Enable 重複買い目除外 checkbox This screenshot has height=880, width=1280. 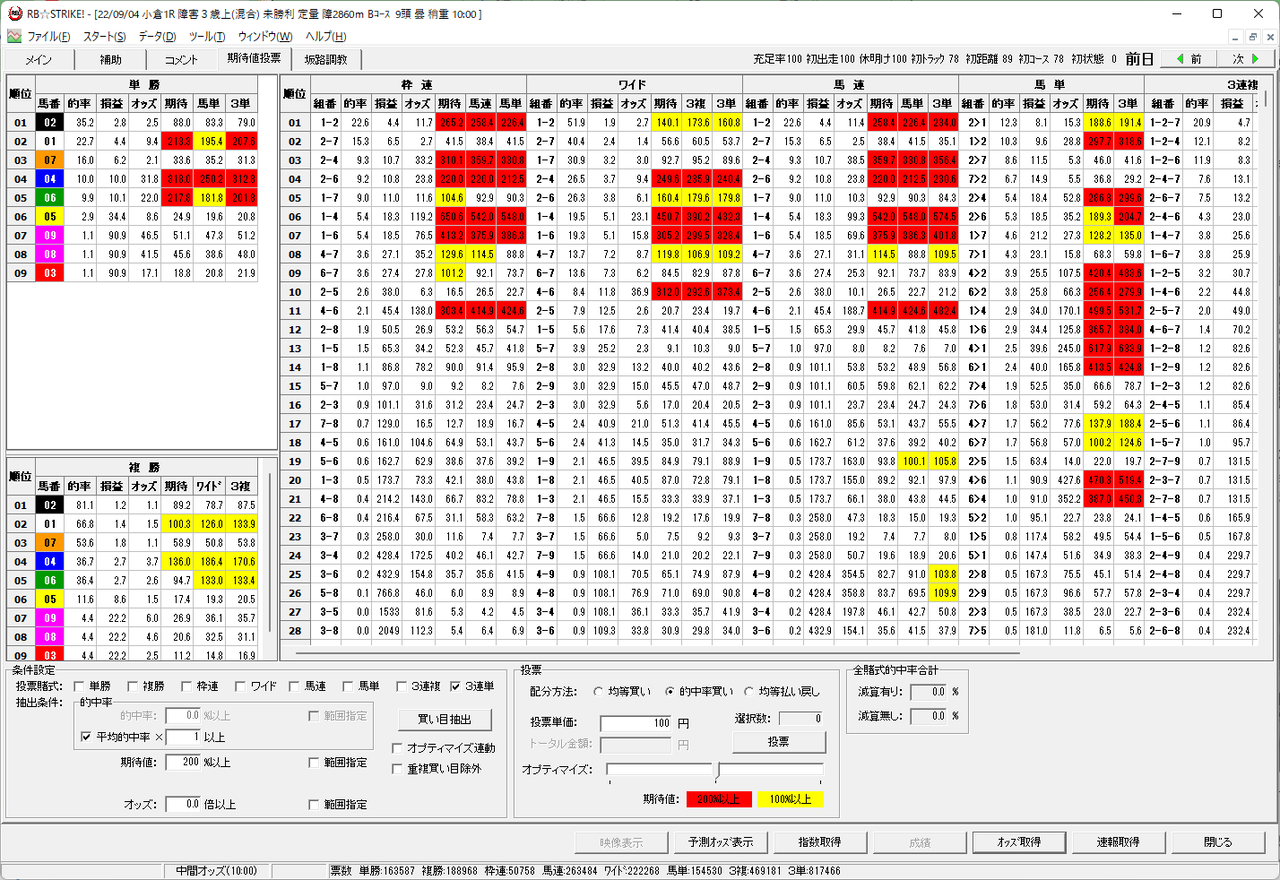(x=399, y=769)
